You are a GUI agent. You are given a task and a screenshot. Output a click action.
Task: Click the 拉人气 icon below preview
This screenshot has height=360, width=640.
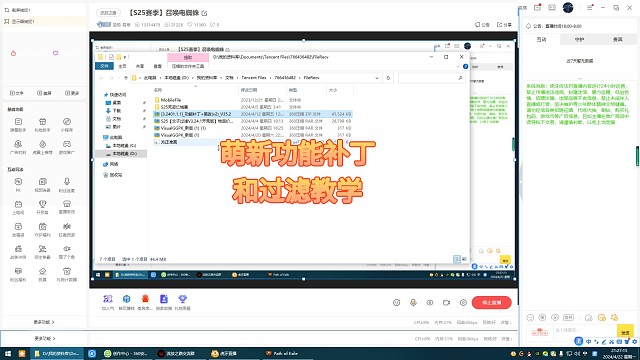point(108,299)
